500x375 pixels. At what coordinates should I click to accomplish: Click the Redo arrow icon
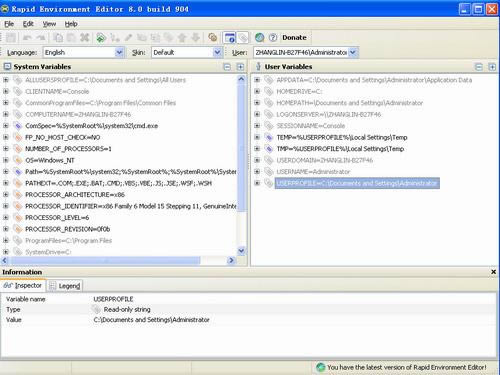[x=41, y=38]
